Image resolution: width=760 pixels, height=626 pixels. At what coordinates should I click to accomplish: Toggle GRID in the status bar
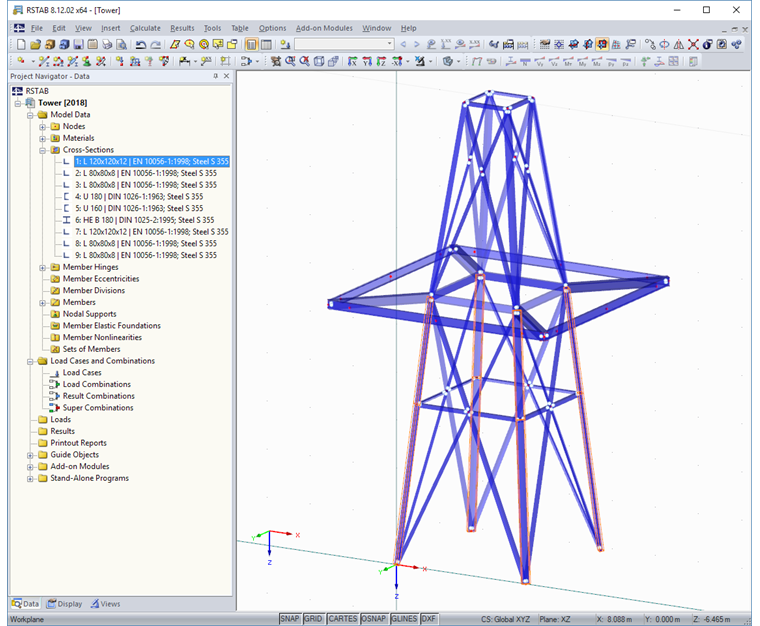pyautogui.click(x=313, y=619)
